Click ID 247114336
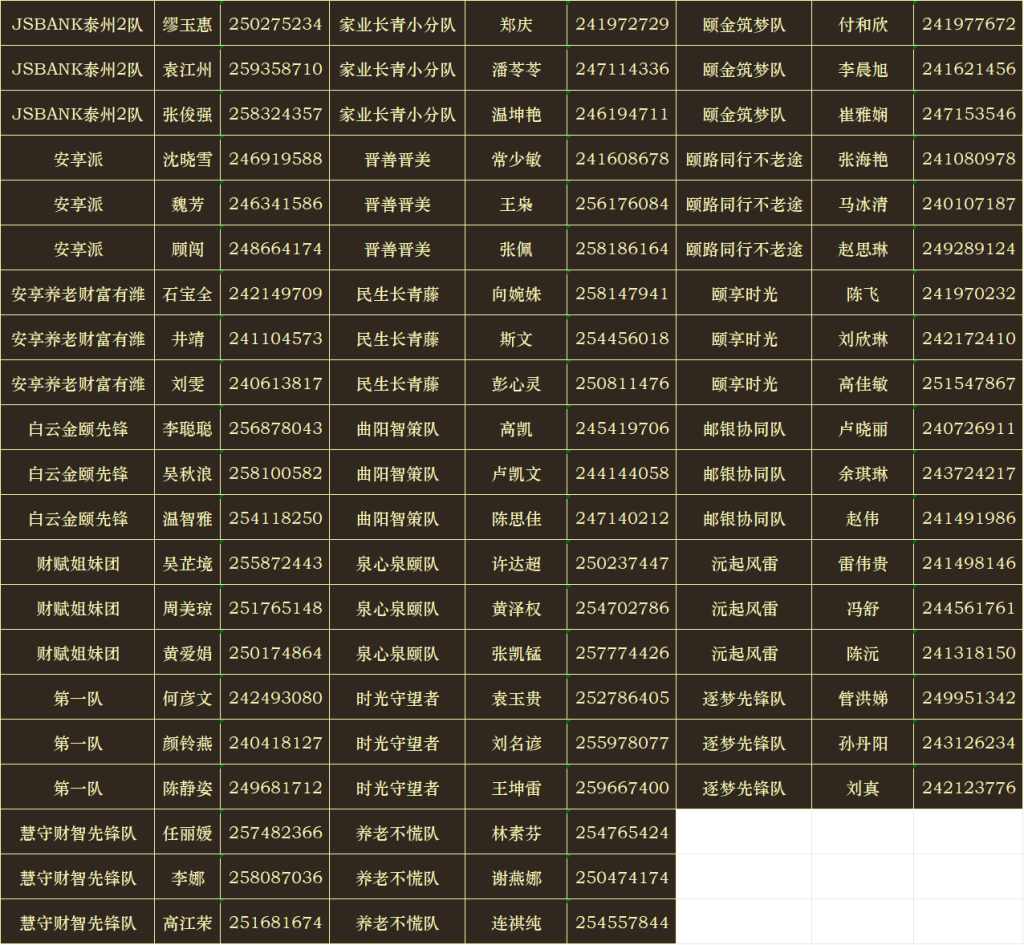The height and width of the screenshot is (945, 1024). (622, 69)
